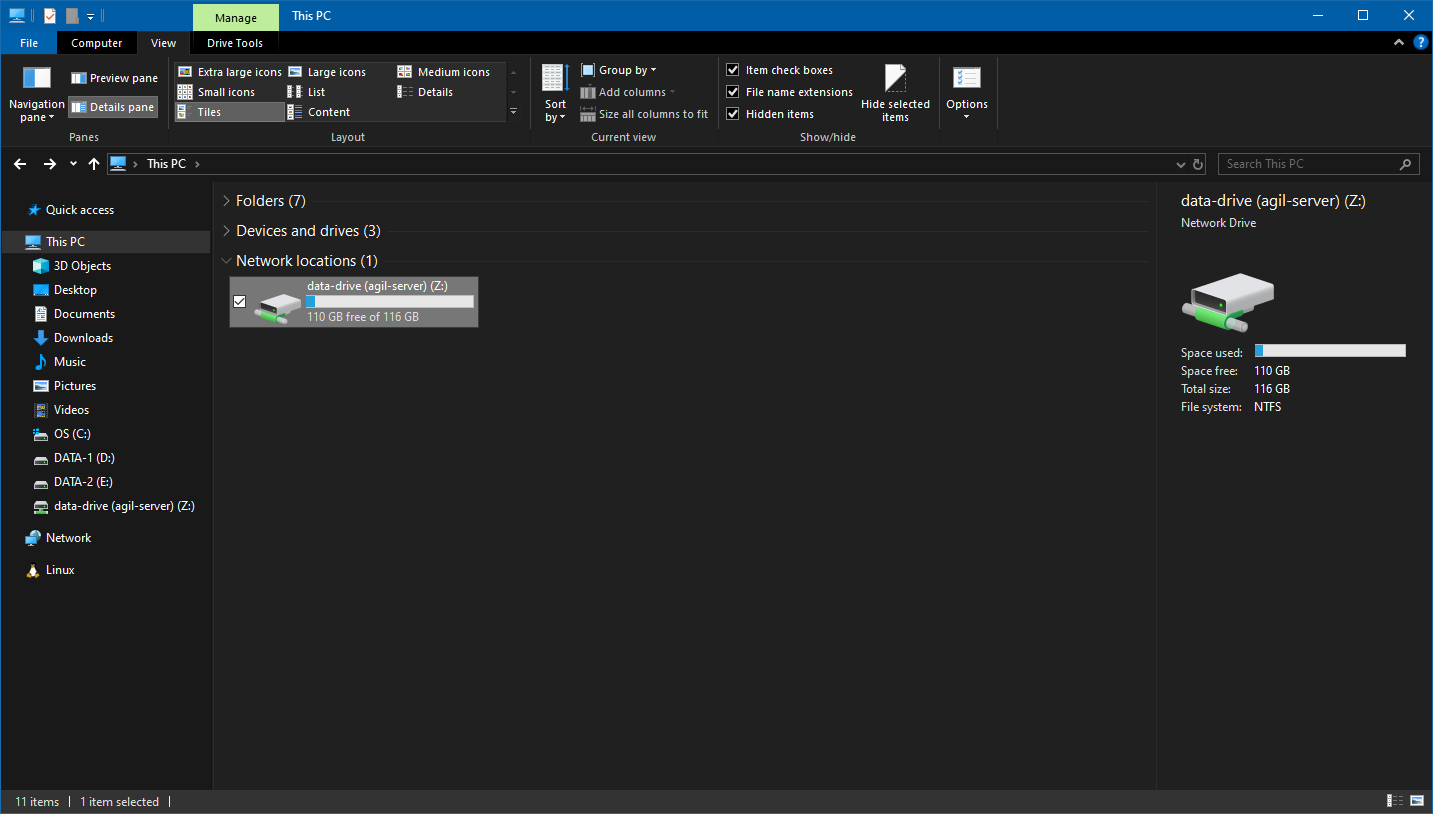Open the Recent locations dropdown arrow
Screen dimensions: 1433x814
click(73, 164)
